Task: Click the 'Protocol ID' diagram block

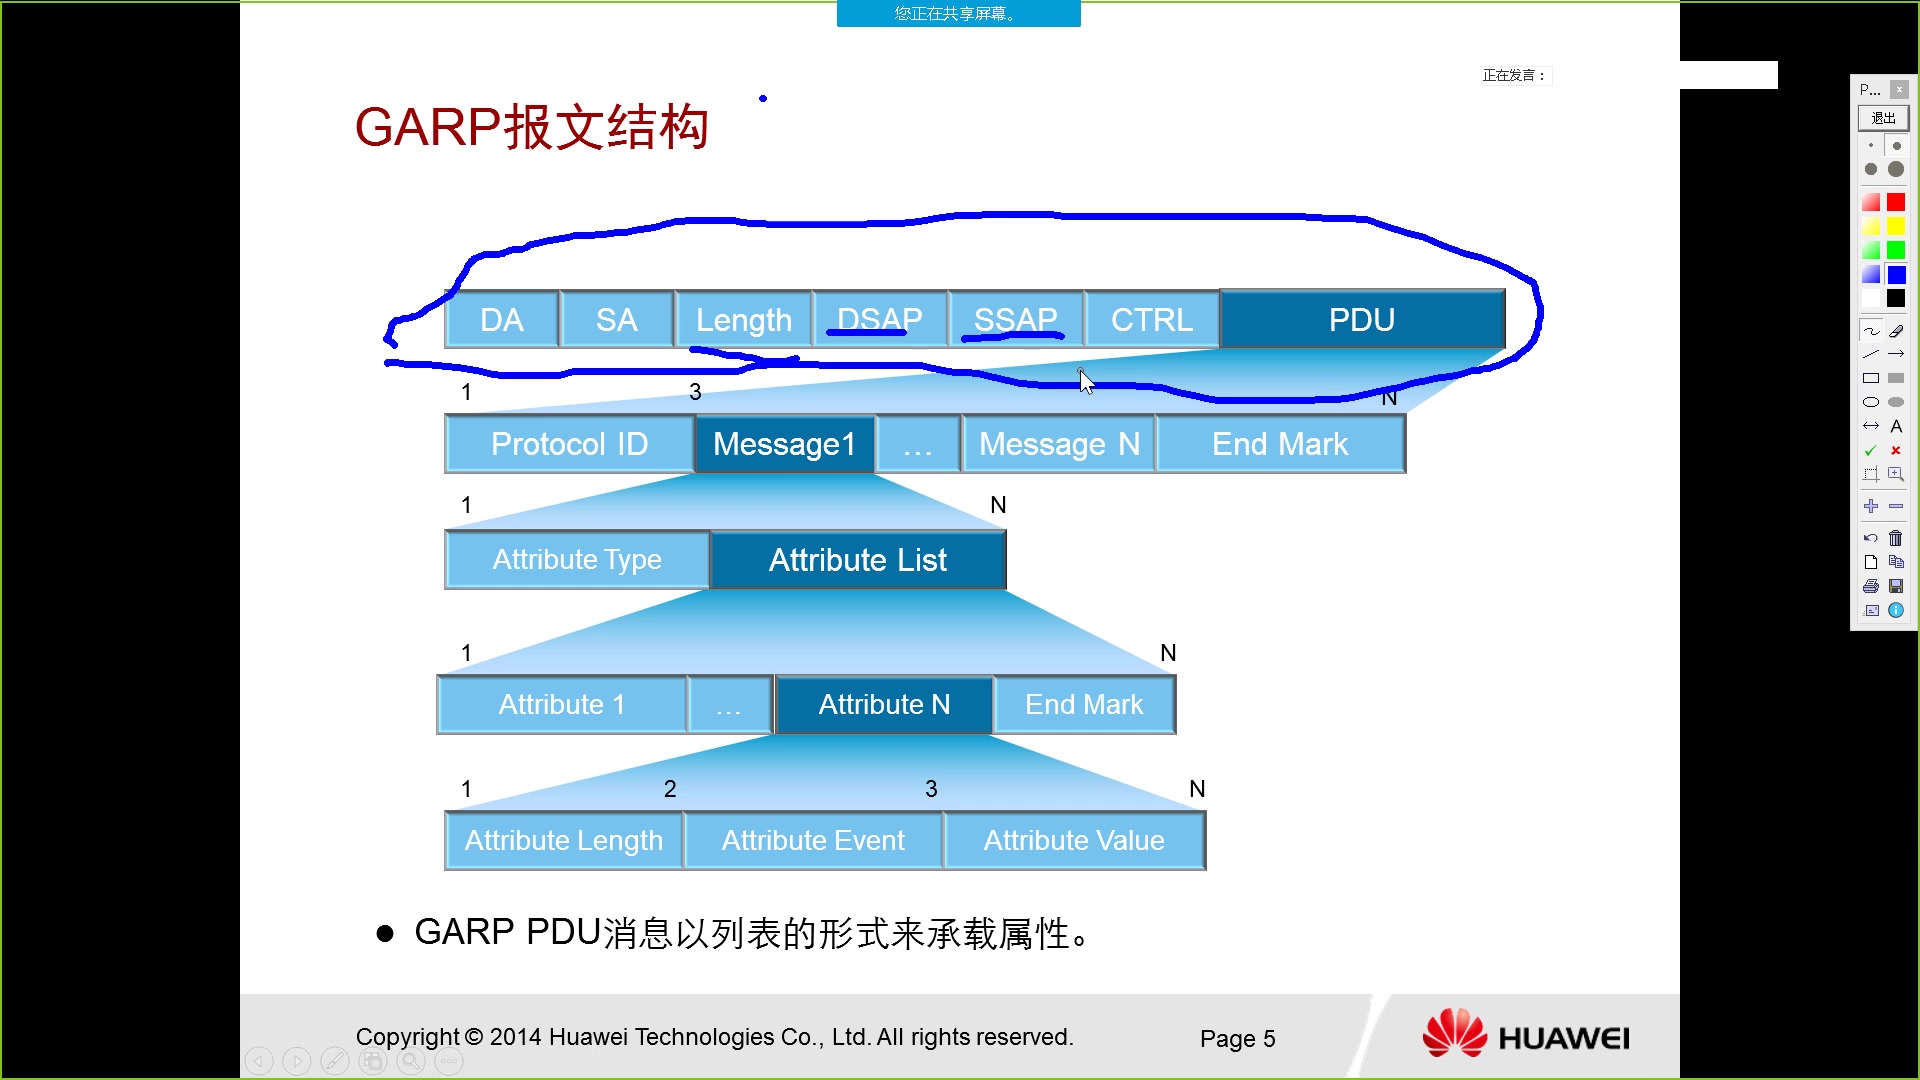Action: click(569, 444)
